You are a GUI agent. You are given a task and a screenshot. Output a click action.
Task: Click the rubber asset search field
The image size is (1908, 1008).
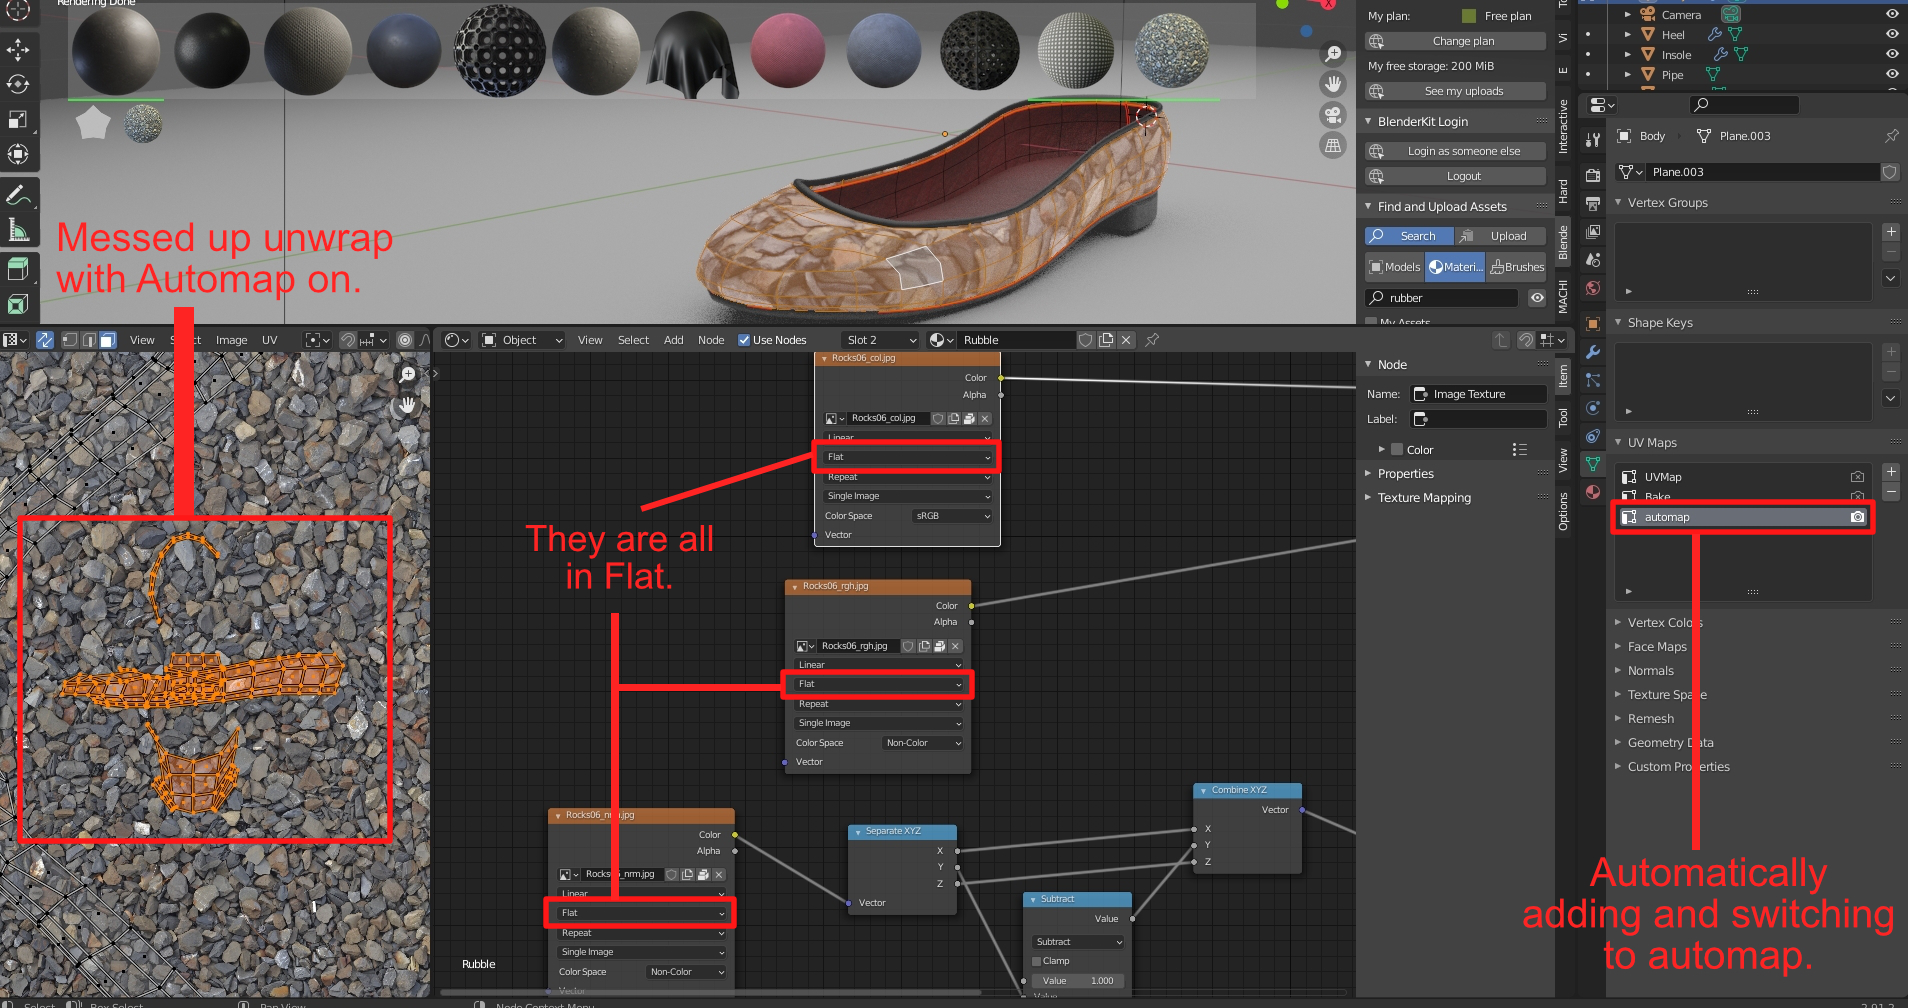(x=1442, y=298)
